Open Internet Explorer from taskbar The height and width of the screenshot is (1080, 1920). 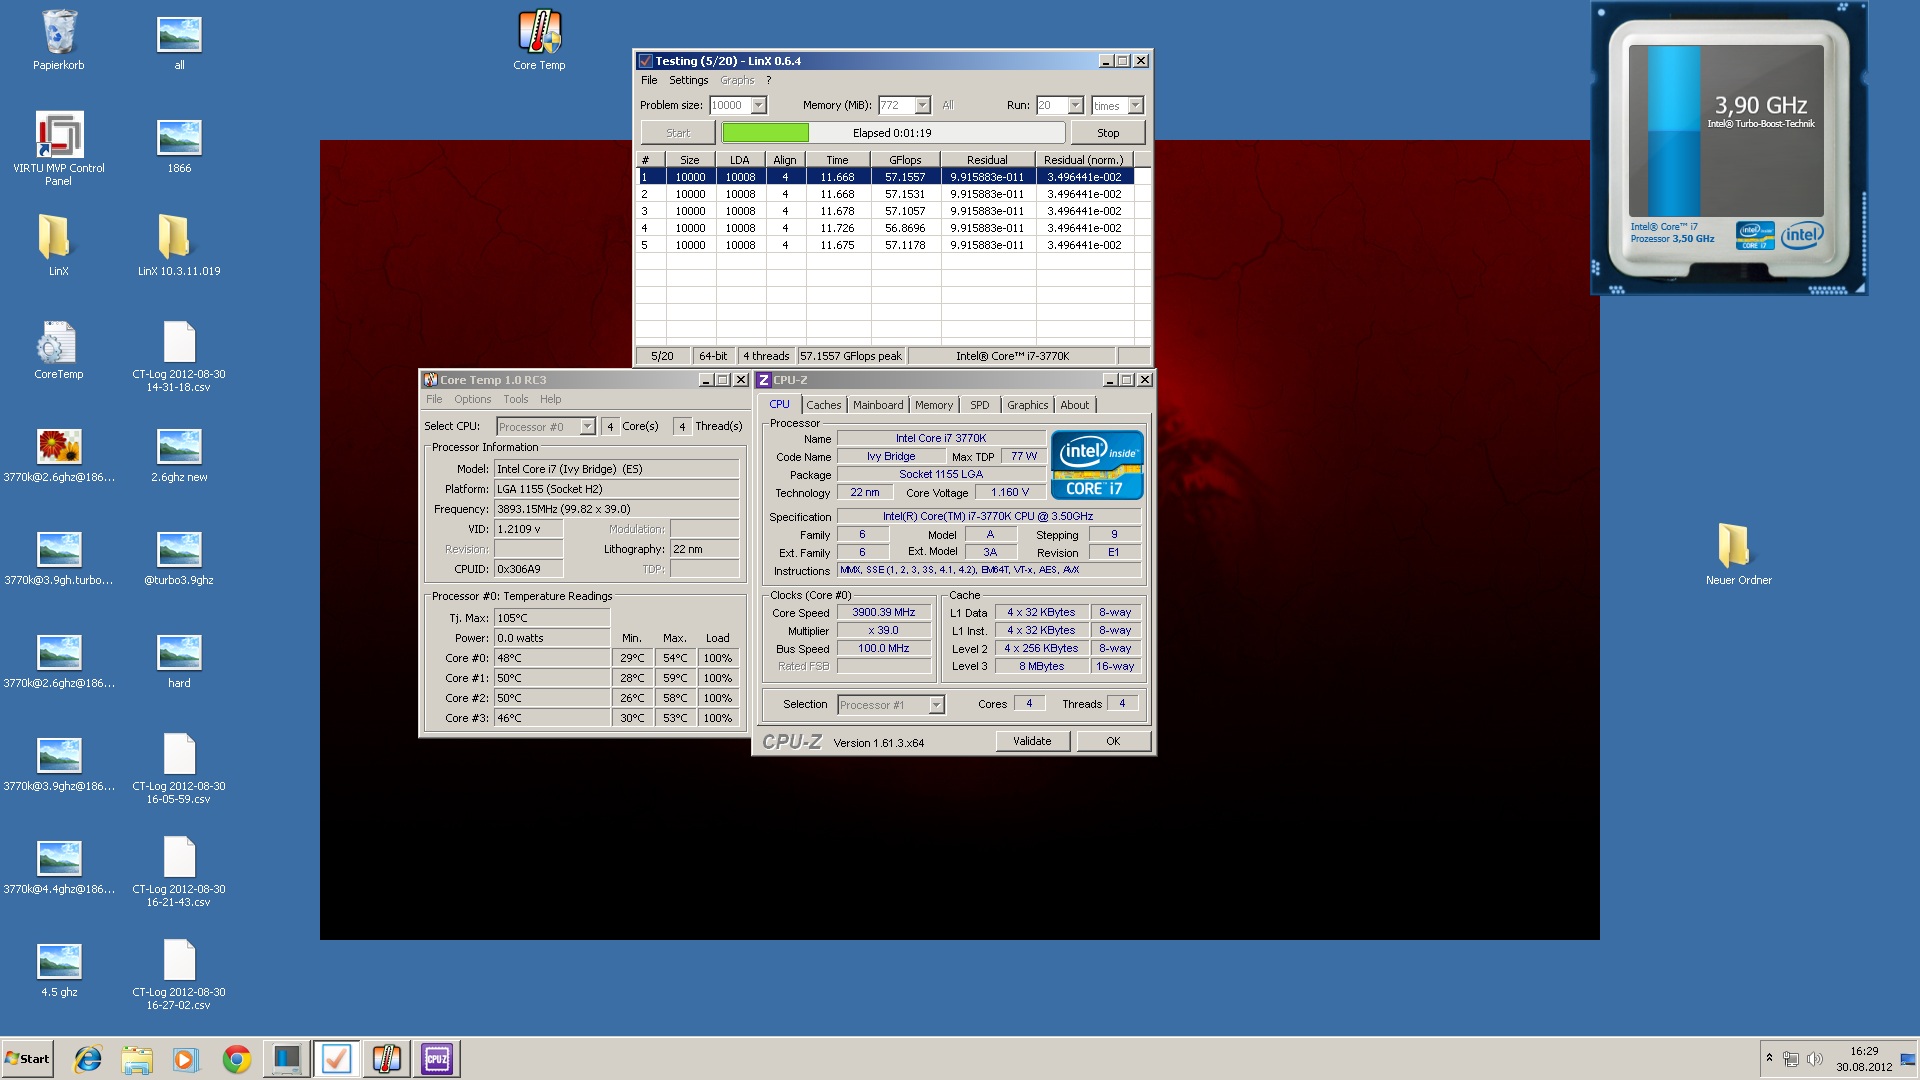[88, 1059]
